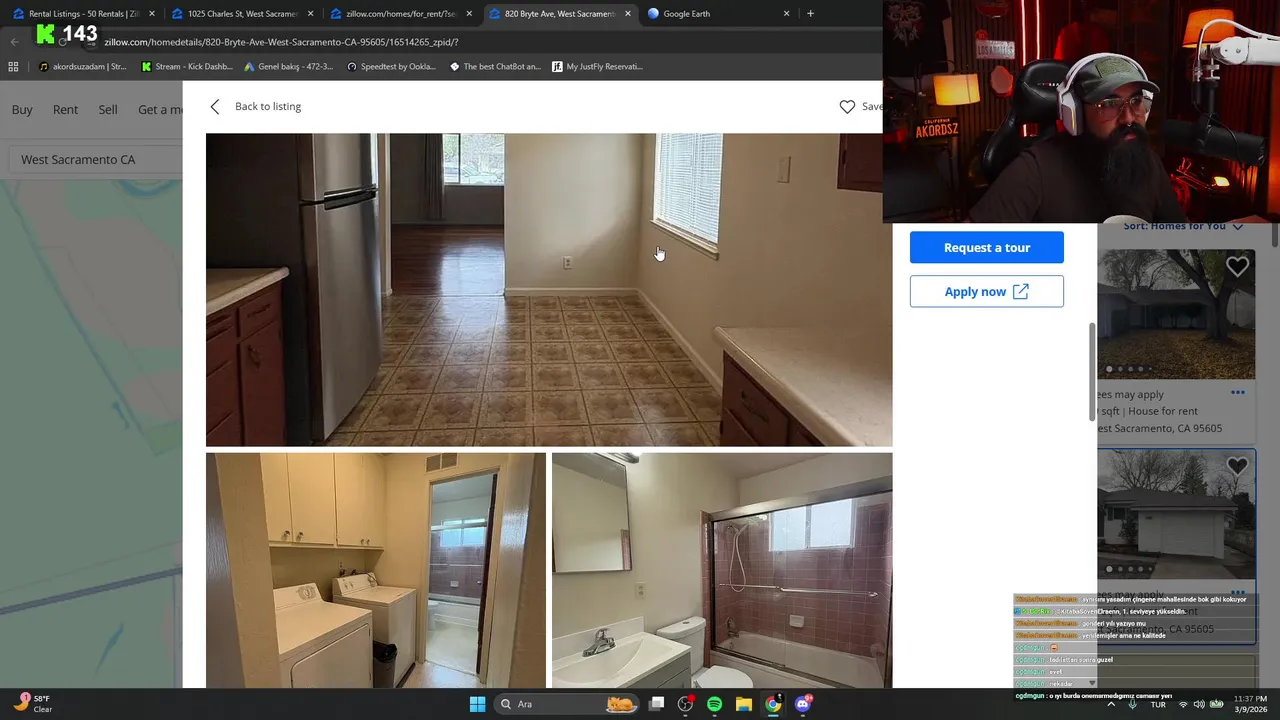Click the 'West Sacramento, CA 95605' card address
The width and height of the screenshot is (1280, 720).
coord(1160,428)
